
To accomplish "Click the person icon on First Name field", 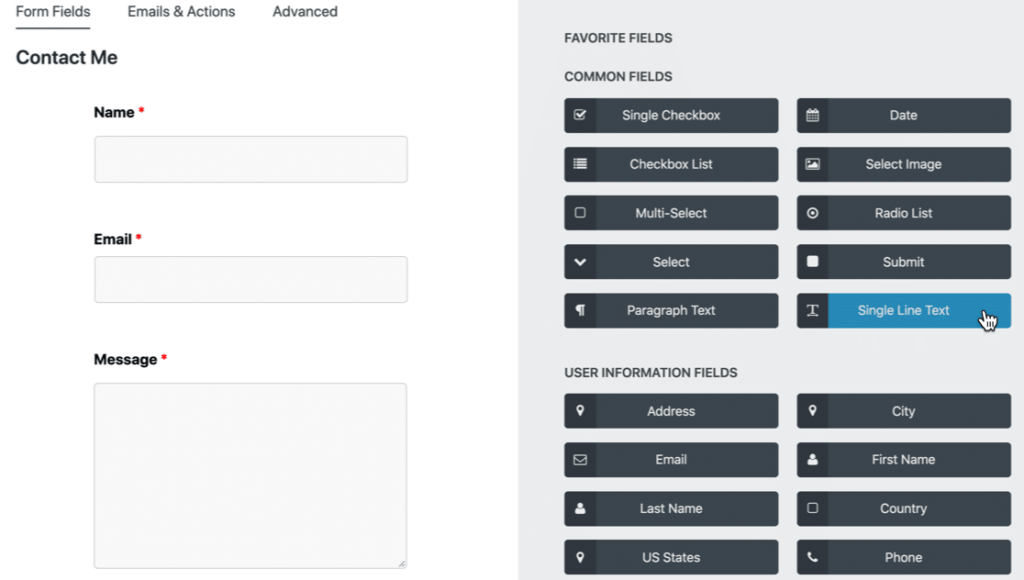I will (812, 459).
